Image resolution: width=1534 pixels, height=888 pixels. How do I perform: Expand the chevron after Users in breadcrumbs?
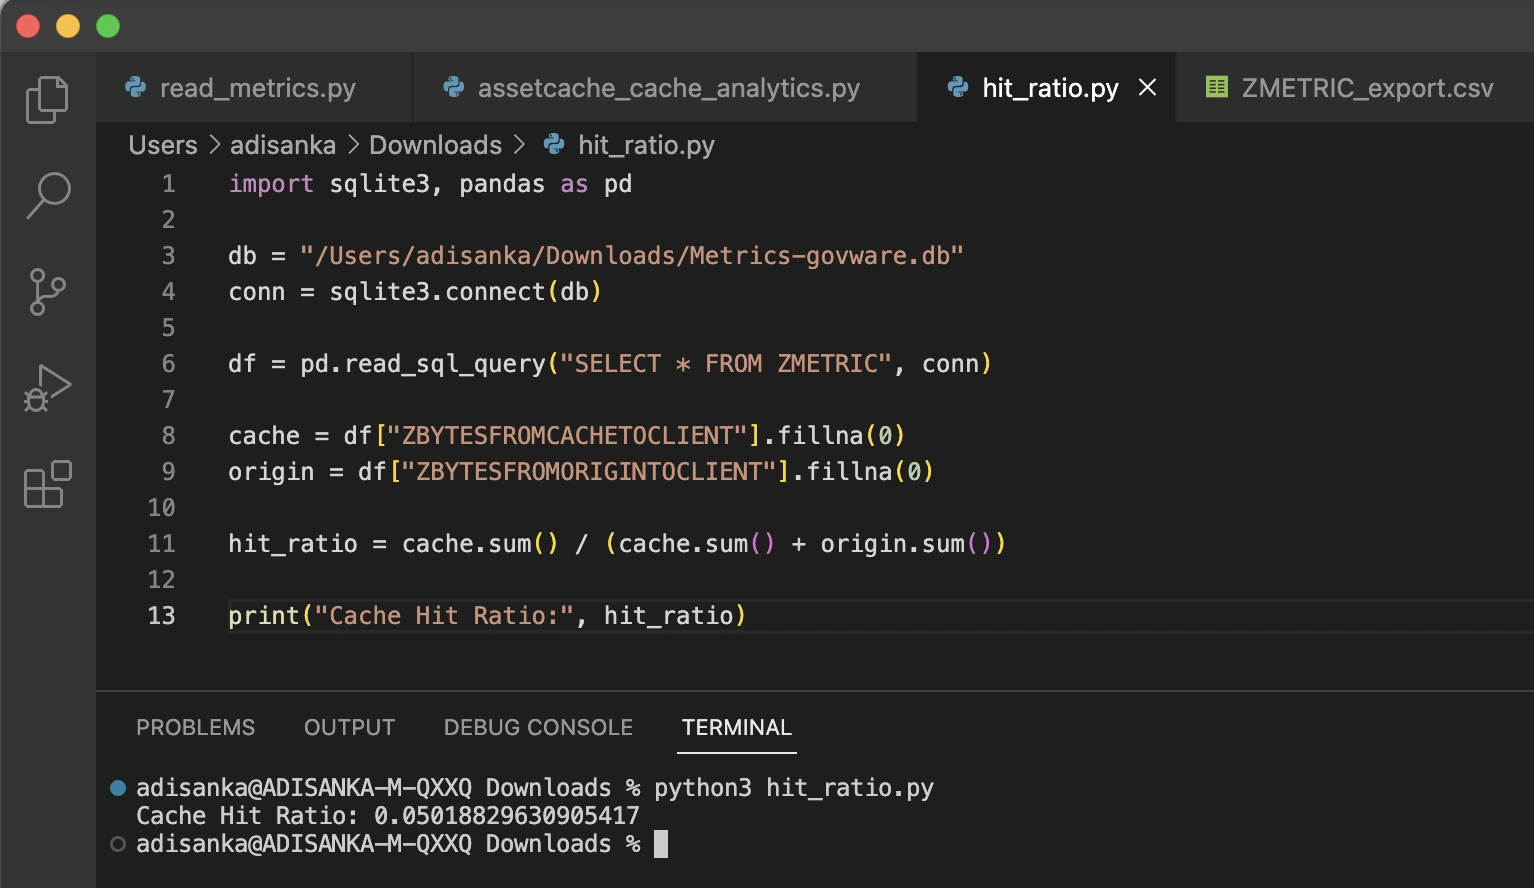point(214,145)
